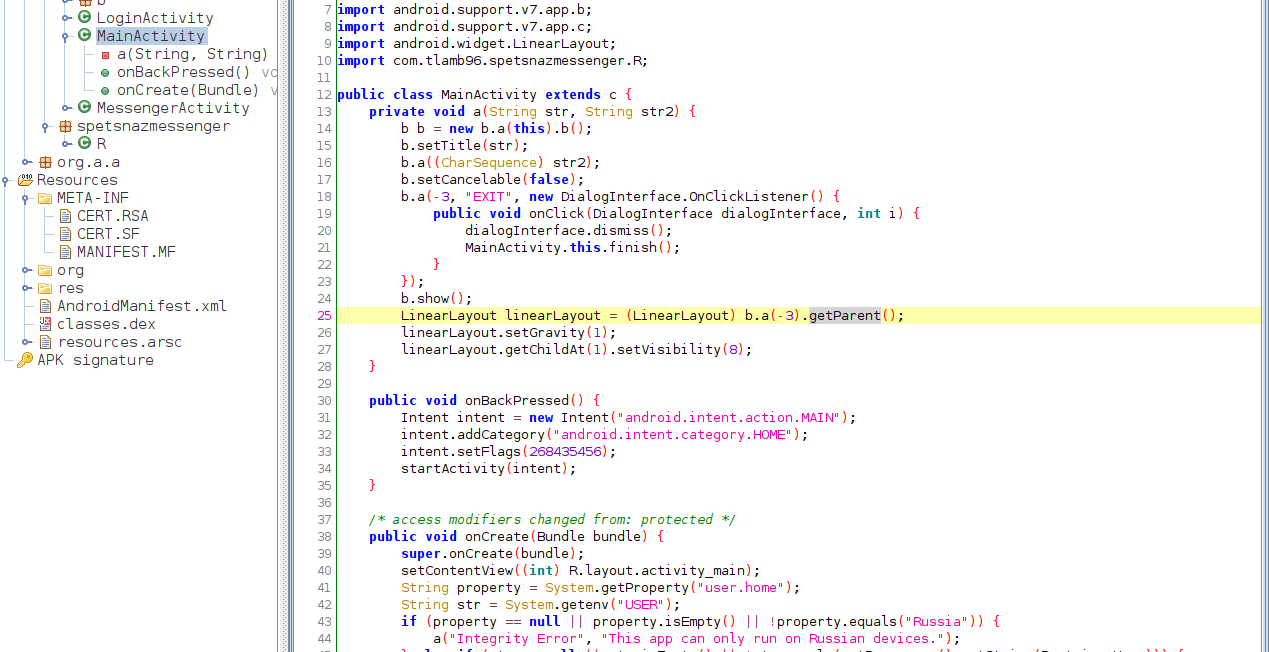Viewport: 1269px width, 652px height.
Task: Expand the res folder node
Action: 27,288
